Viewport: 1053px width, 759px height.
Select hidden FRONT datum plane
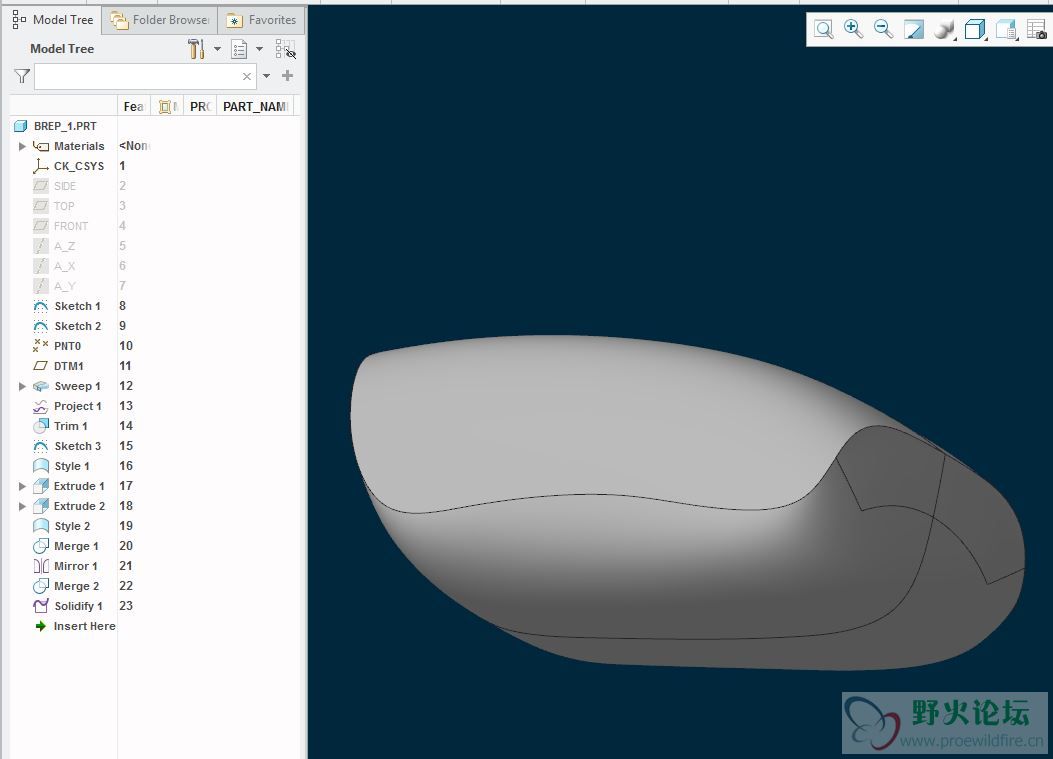(x=71, y=226)
